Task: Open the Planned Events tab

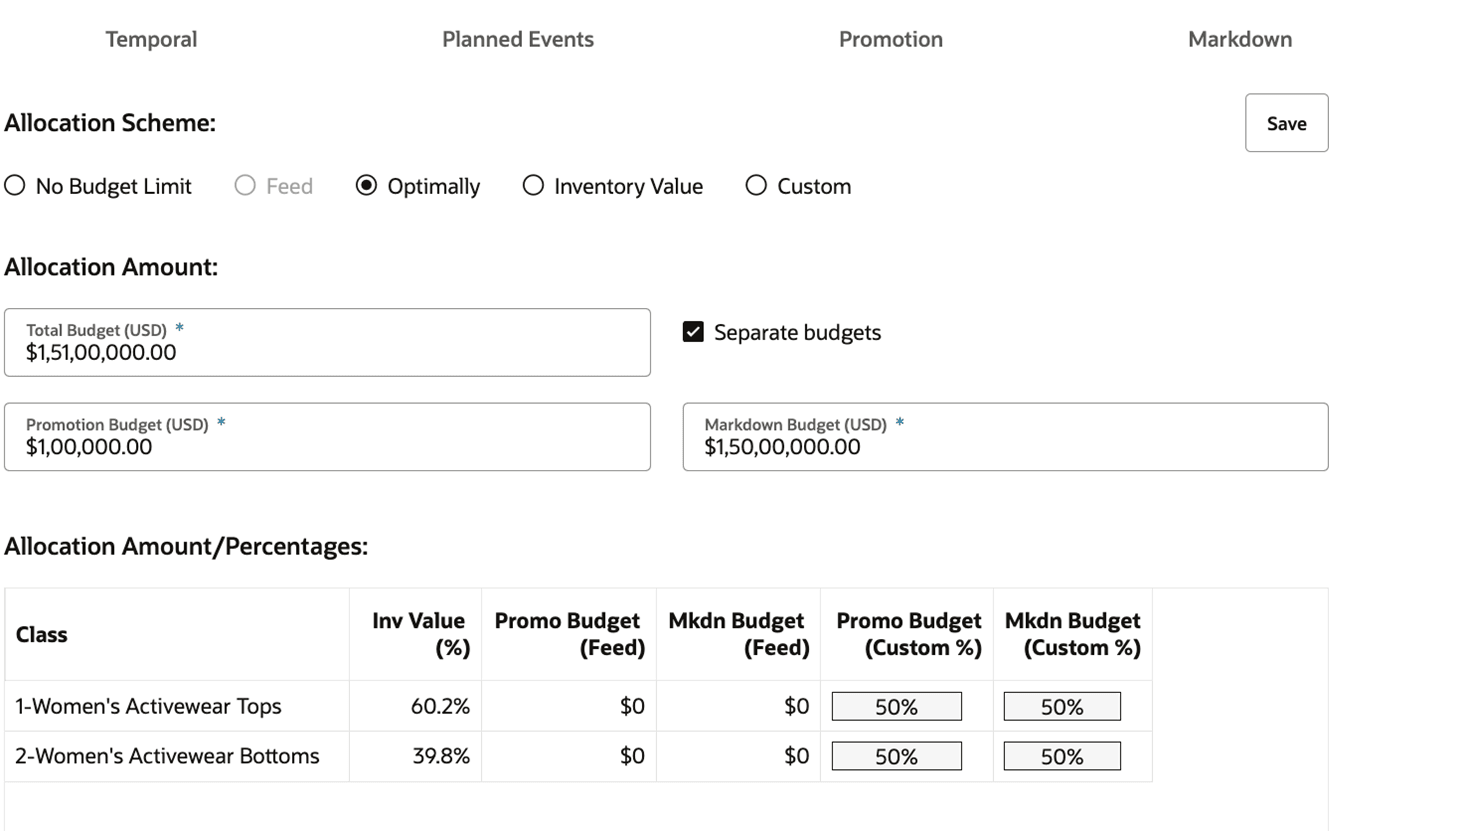Action: pos(517,39)
